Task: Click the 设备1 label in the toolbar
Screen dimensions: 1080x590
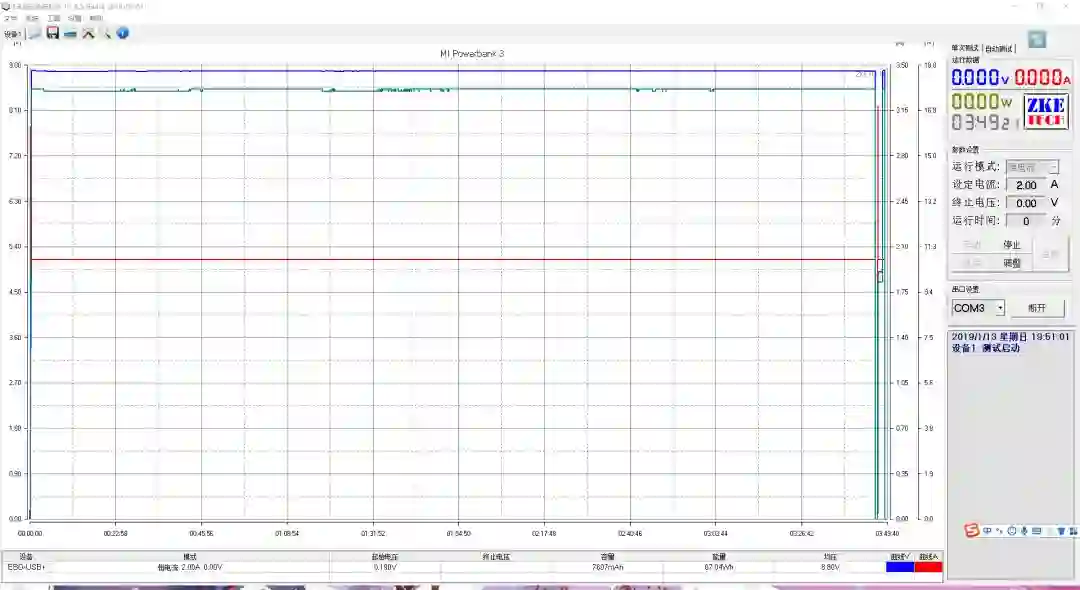Action: click(x=13, y=34)
